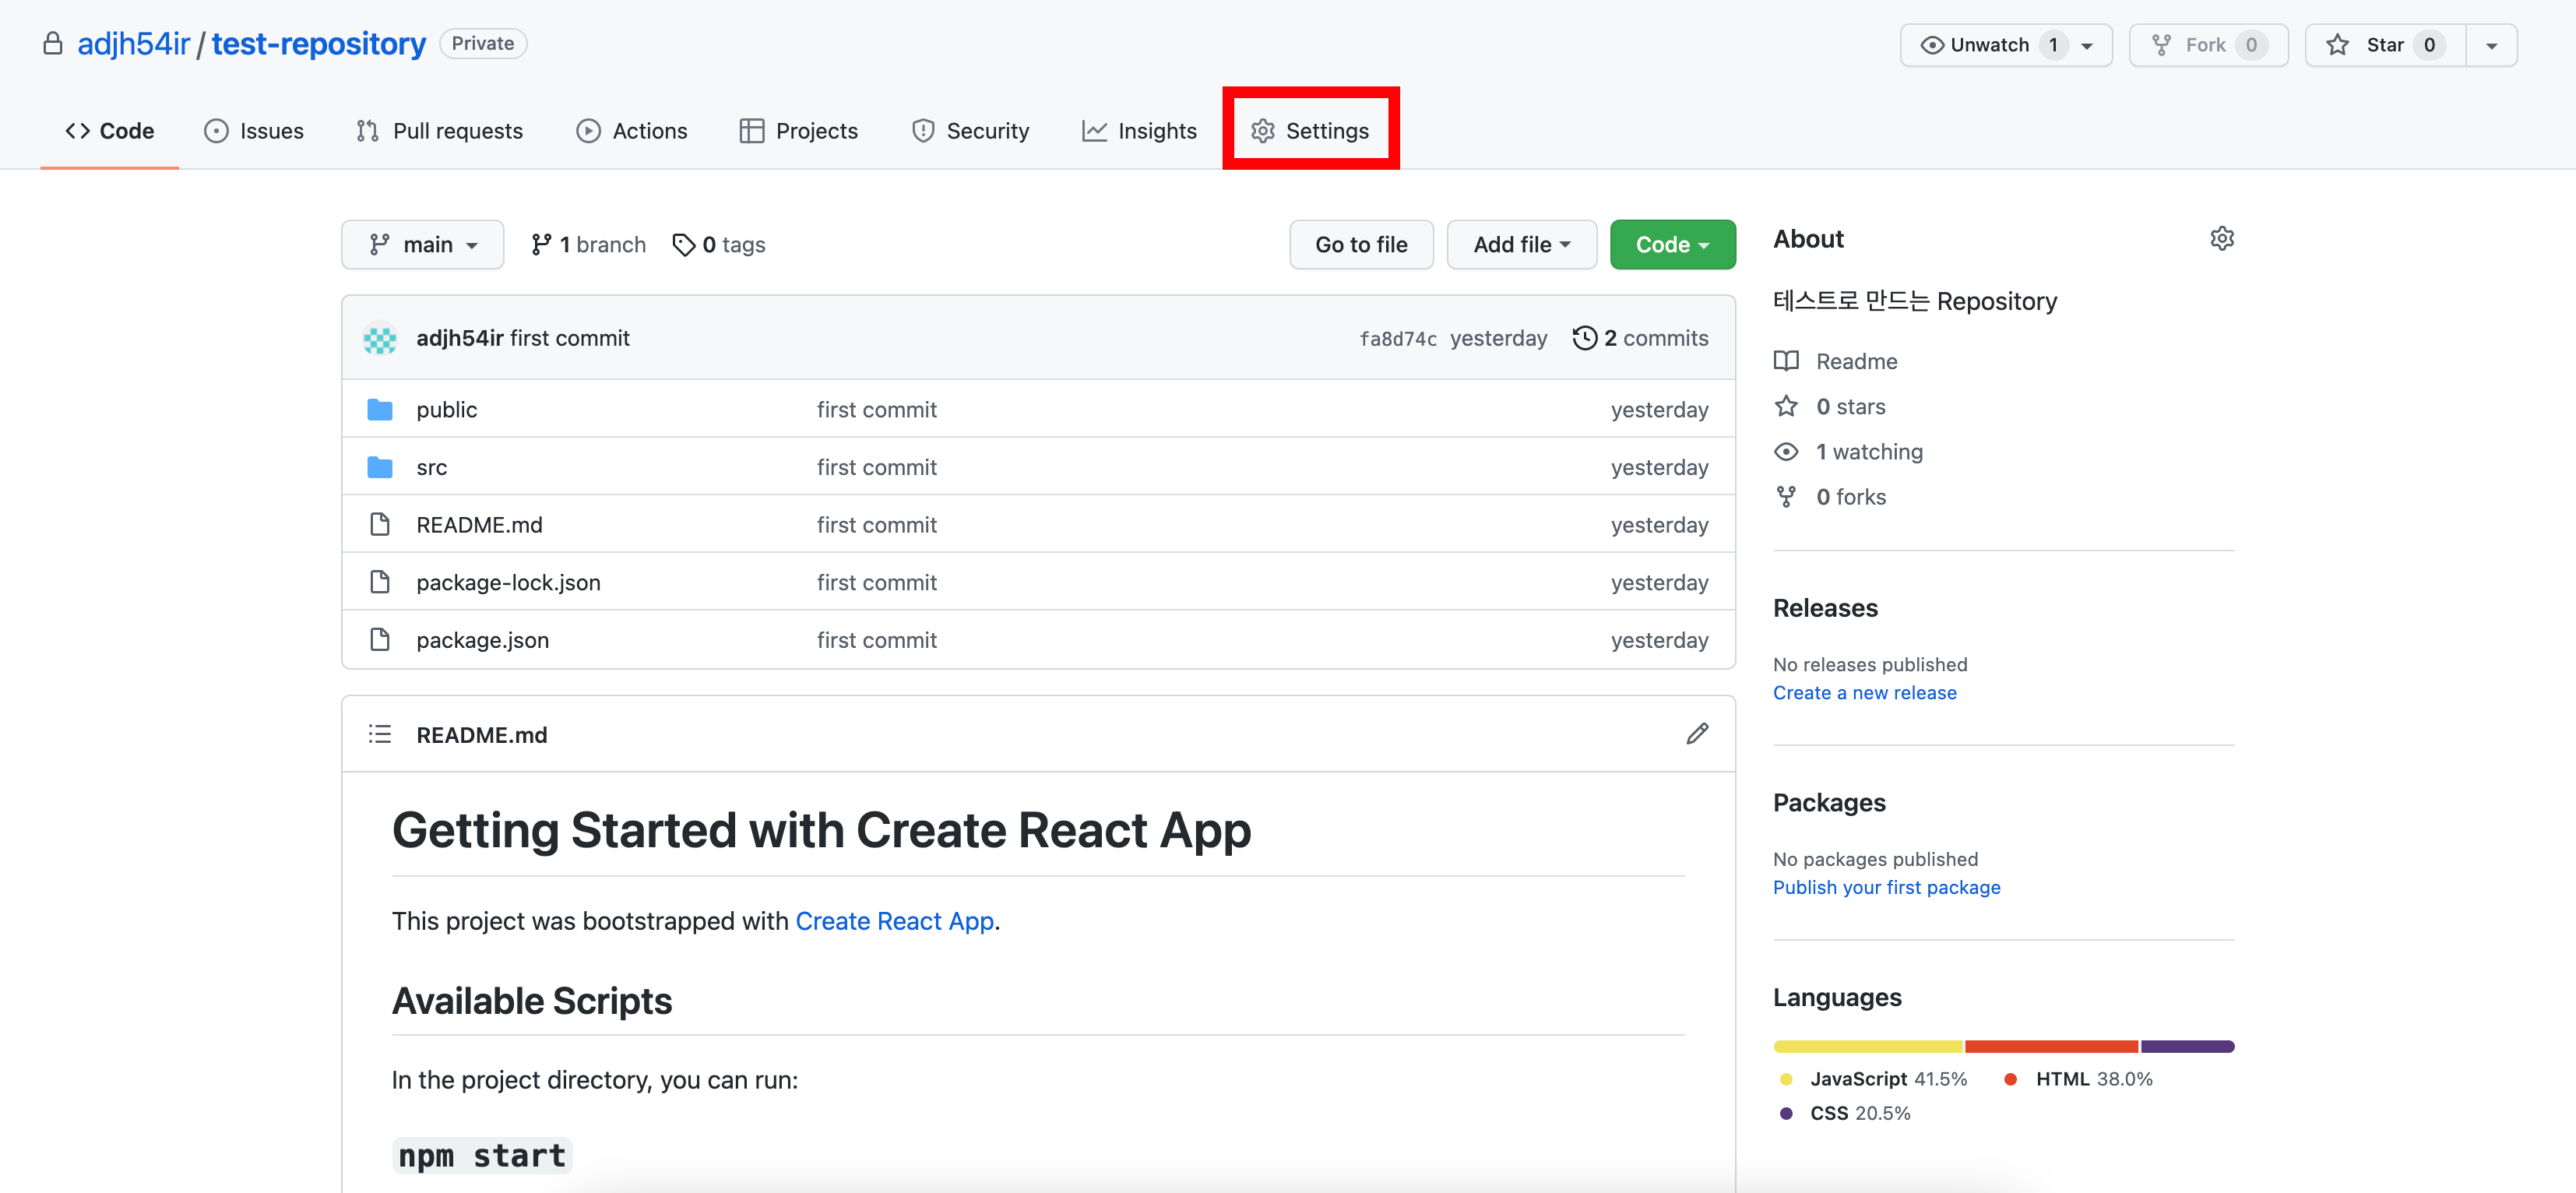The image size is (2576, 1193).
Task: Switch to the Settings tab
Action: coord(1310,131)
